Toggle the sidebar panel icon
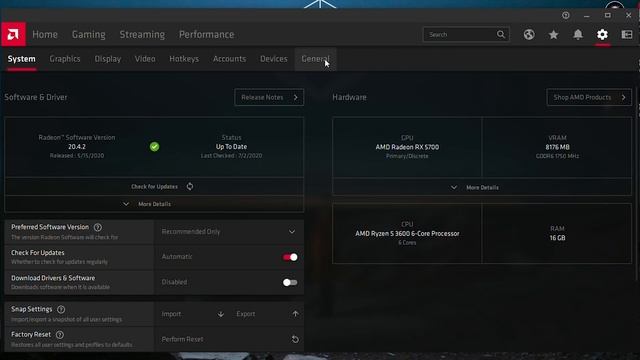640x360 pixels. pos(627,35)
